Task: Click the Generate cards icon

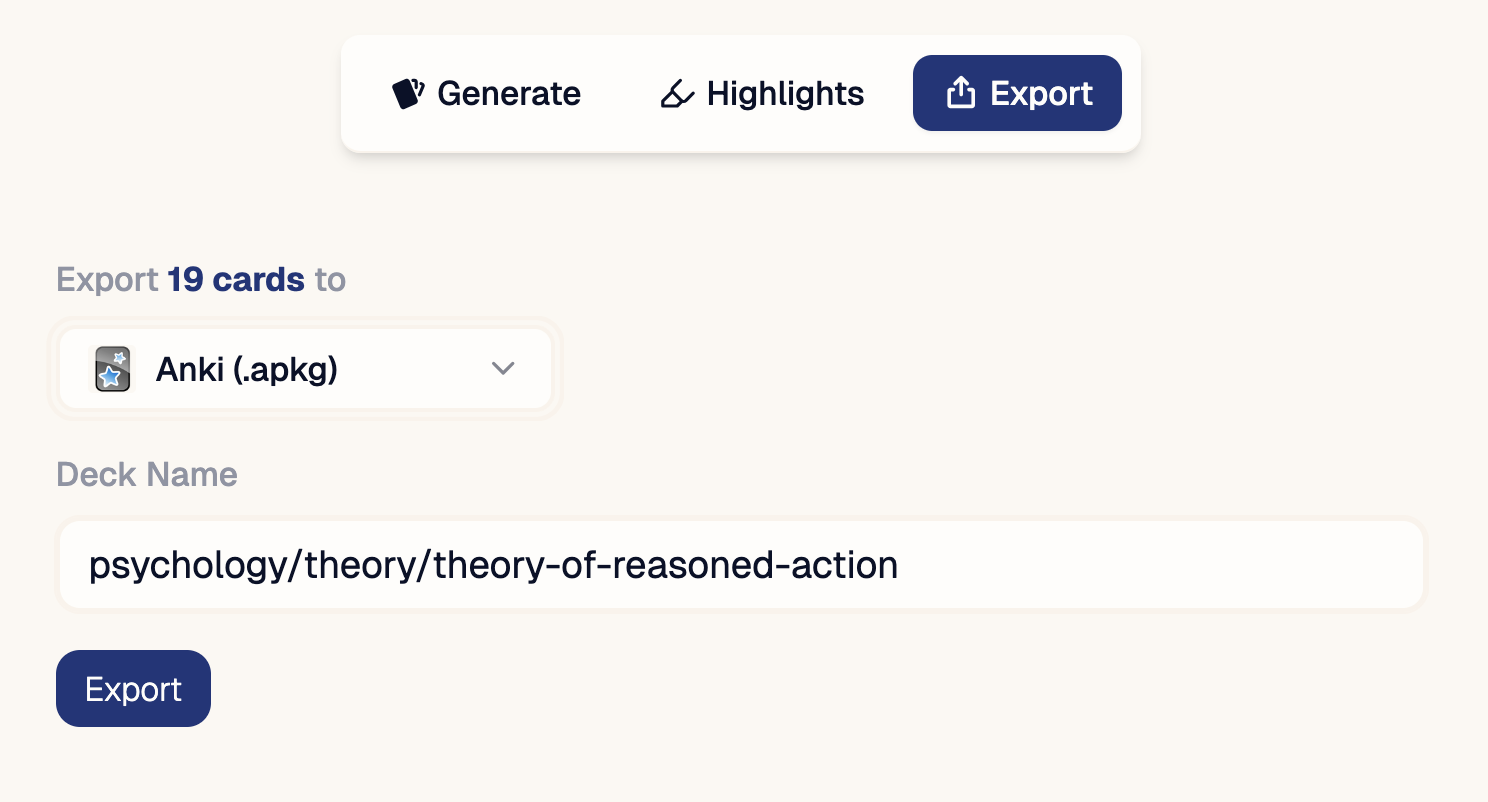Action: point(408,94)
